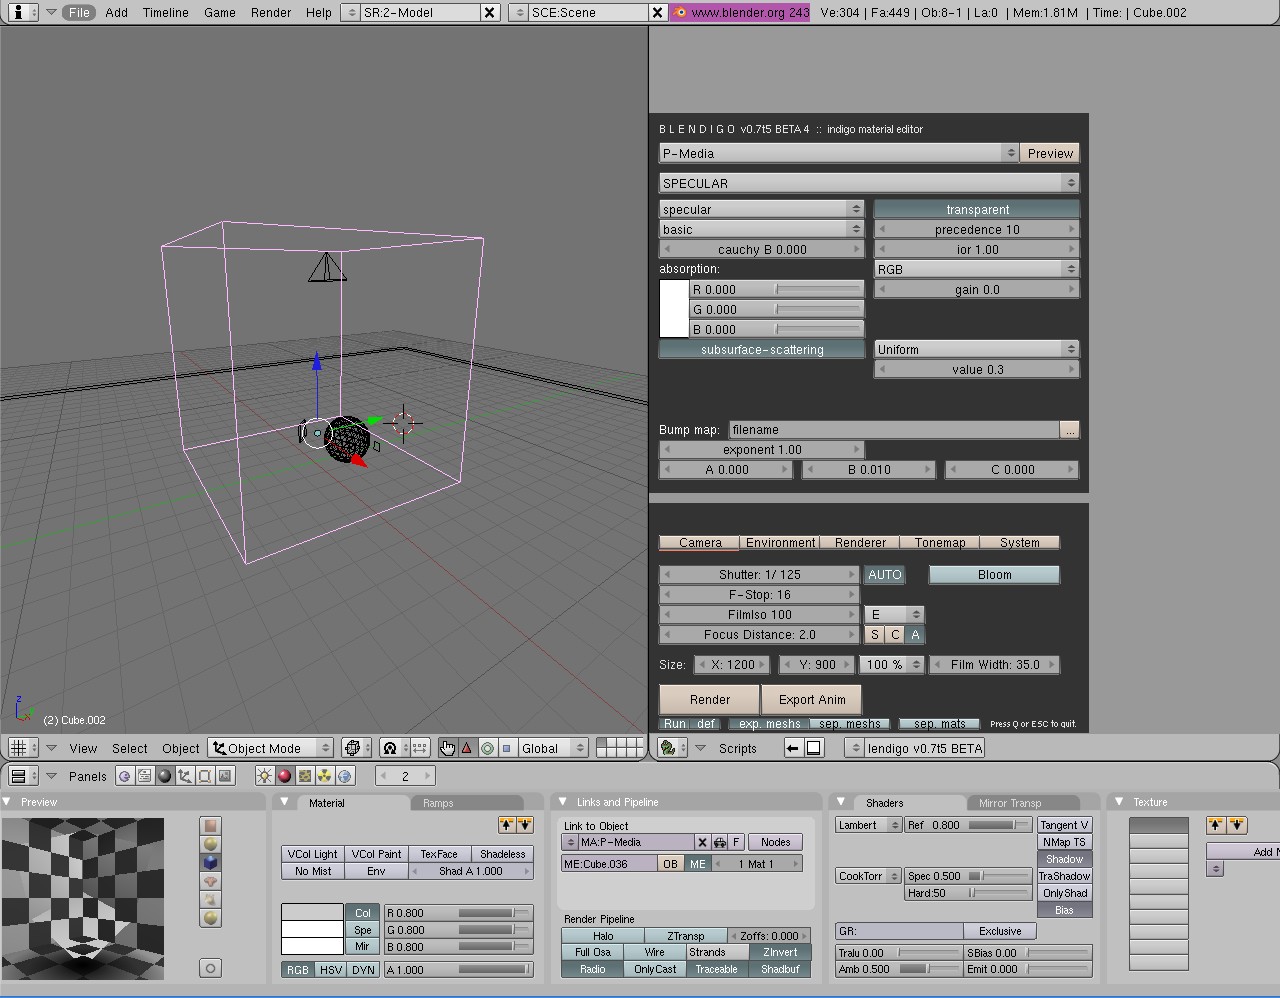
Task: Open the Timeline menu
Action: click(x=166, y=12)
